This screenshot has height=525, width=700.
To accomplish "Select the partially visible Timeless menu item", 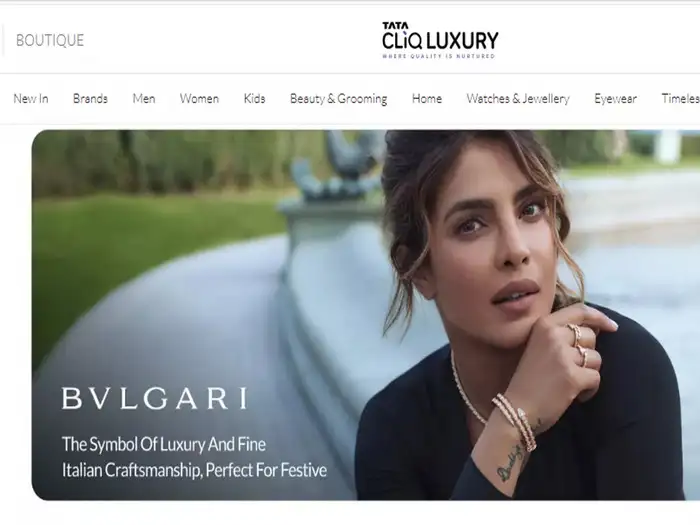I will [x=680, y=98].
